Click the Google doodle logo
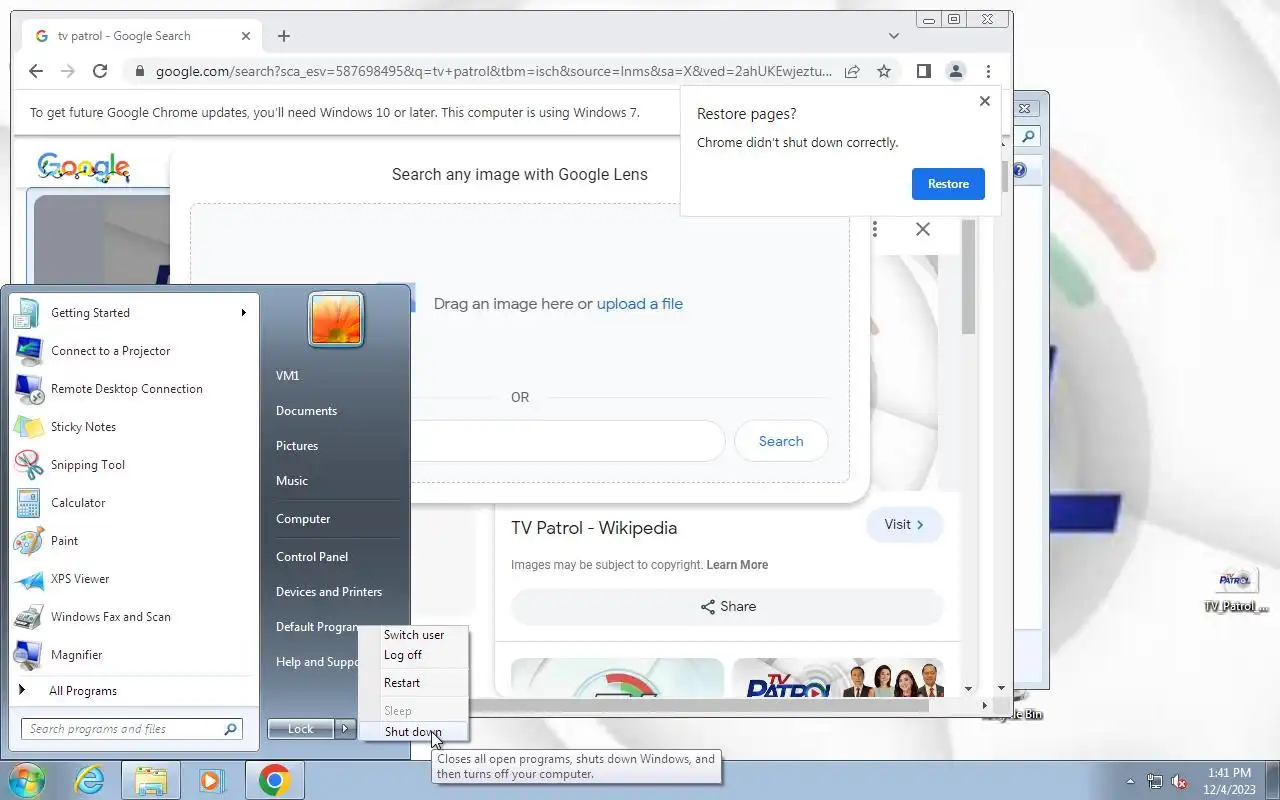Image resolution: width=1280 pixels, height=800 pixels. tap(84, 167)
